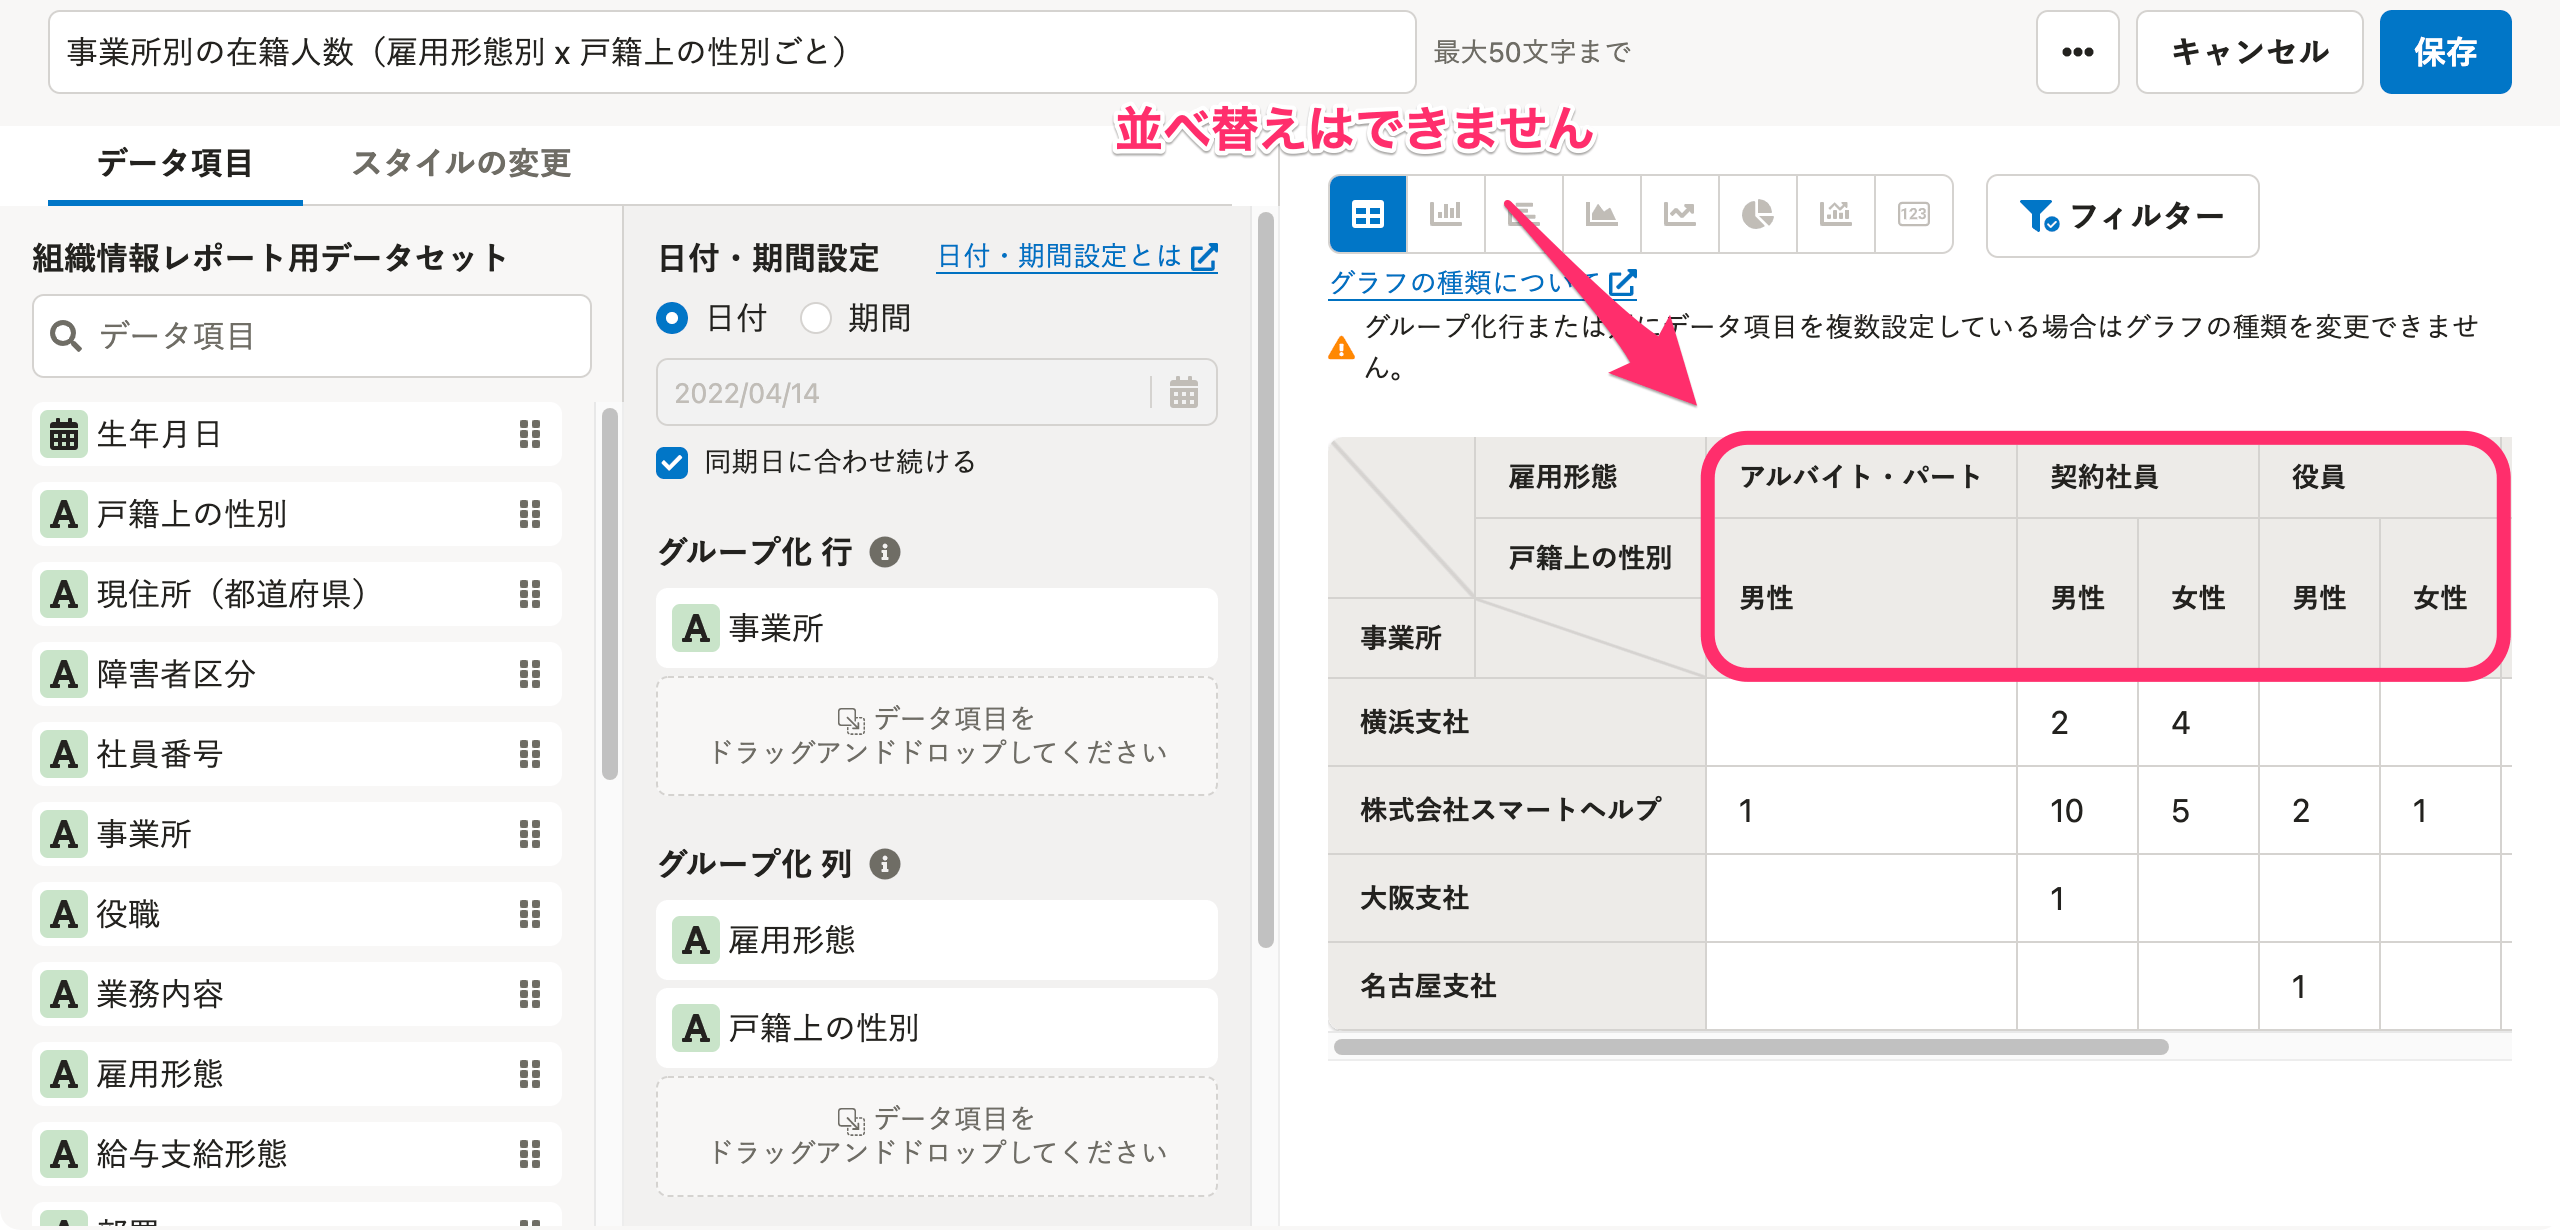Click 横浜支社 row header
2560x1230 pixels.
[x=1517, y=722]
